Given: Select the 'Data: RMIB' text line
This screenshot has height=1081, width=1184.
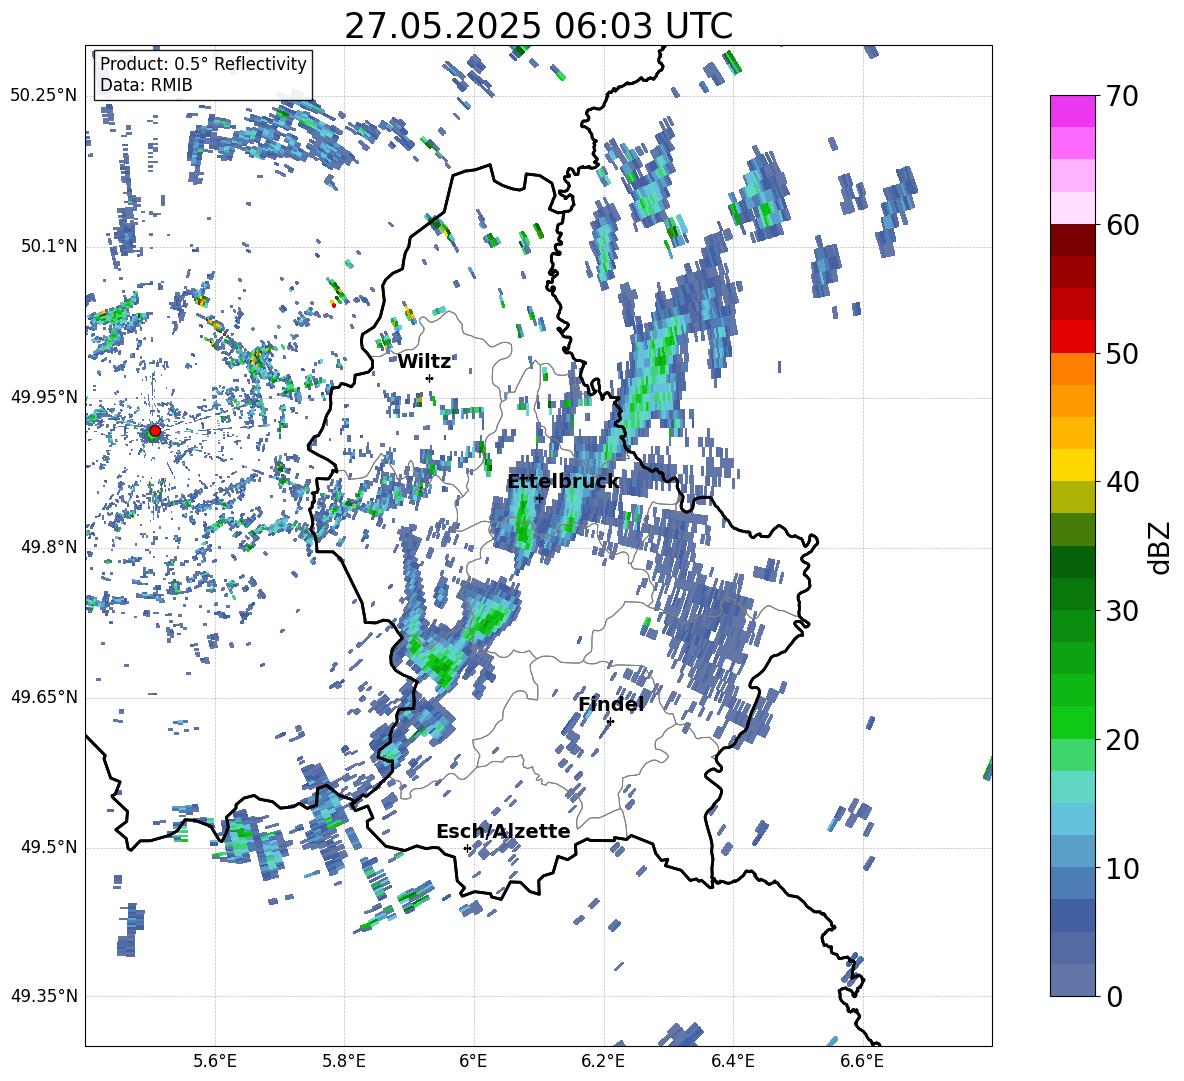Looking at the screenshot, I should (x=146, y=85).
